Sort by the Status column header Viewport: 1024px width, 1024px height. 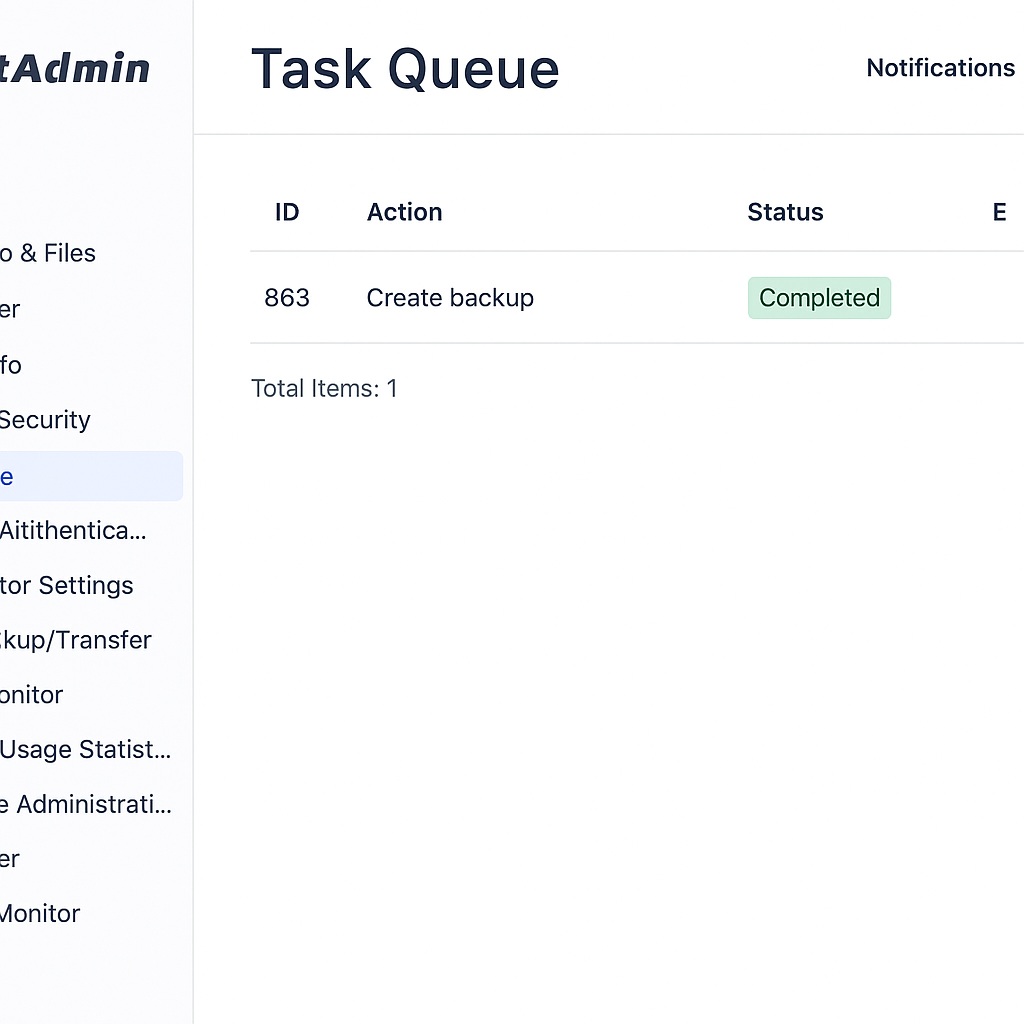[x=785, y=212]
